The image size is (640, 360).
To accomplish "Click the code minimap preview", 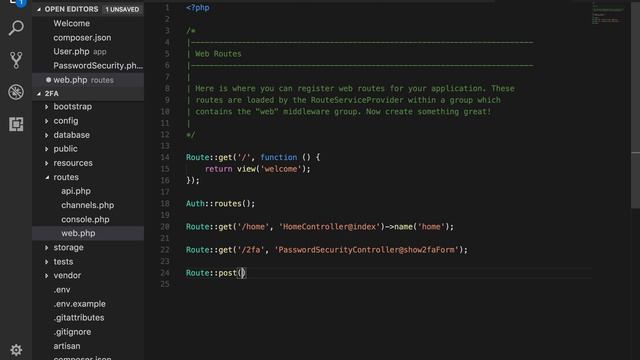I will pyautogui.click(x=607, y=13).
